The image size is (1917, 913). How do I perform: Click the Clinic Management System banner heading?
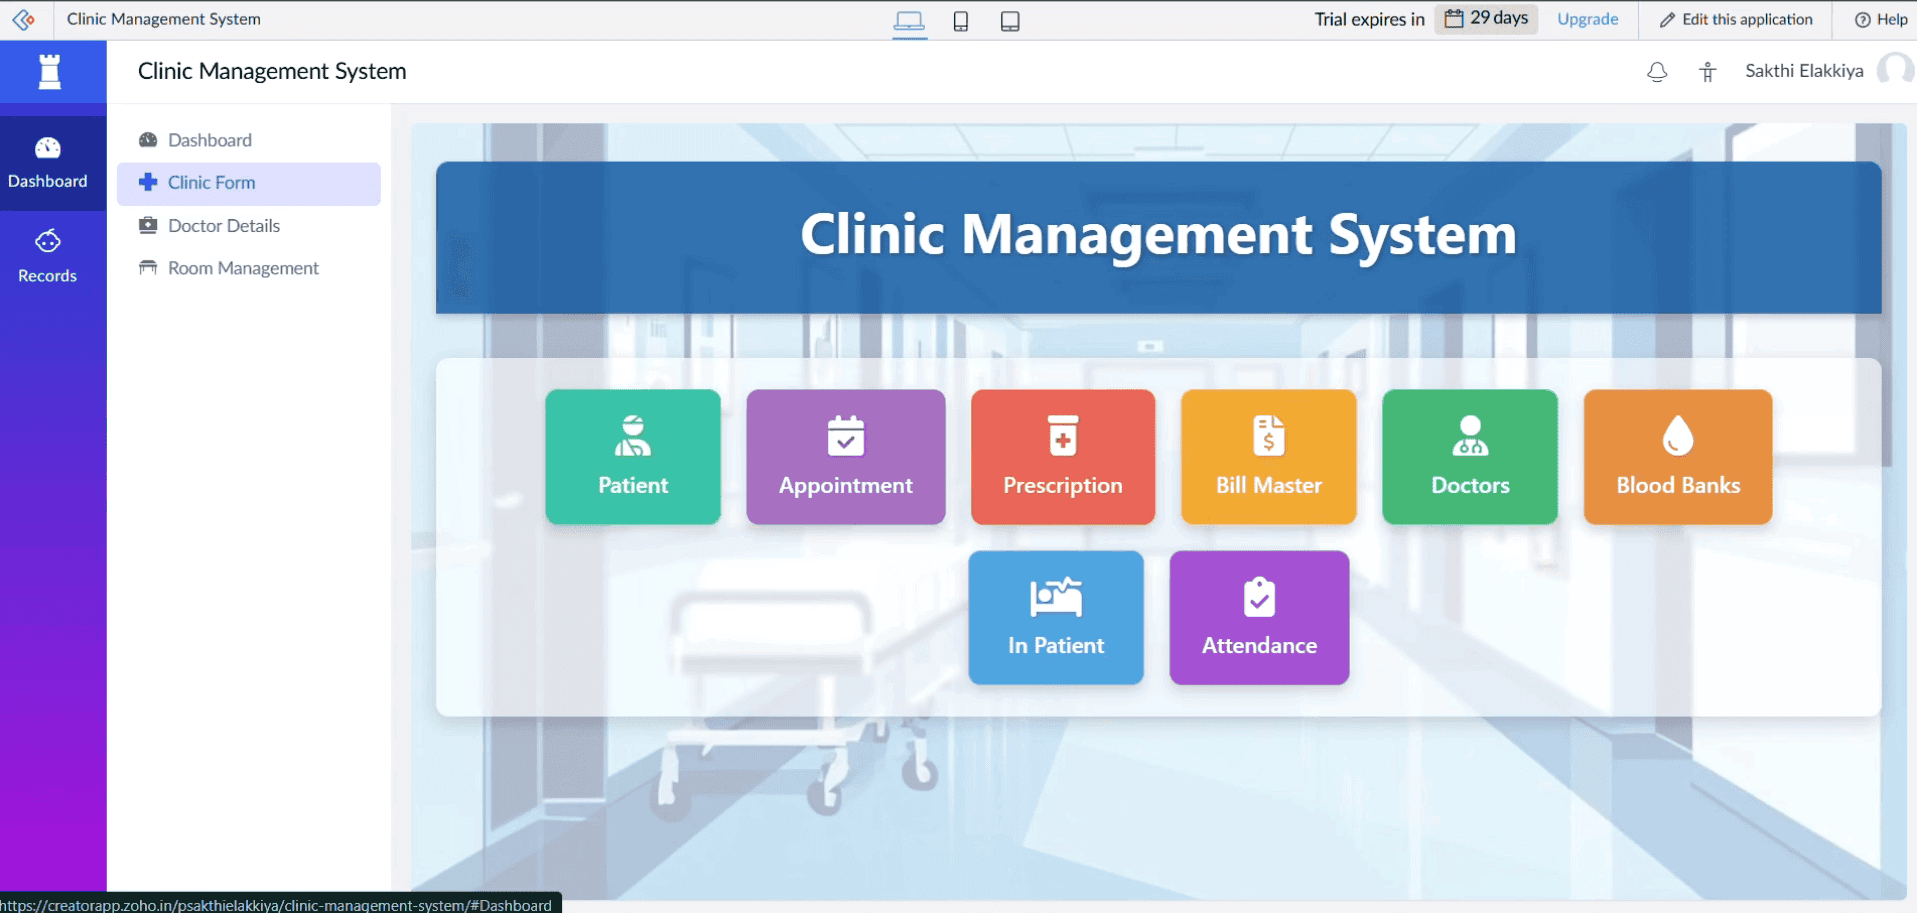pyautogui.click(x=1158, y=235)
